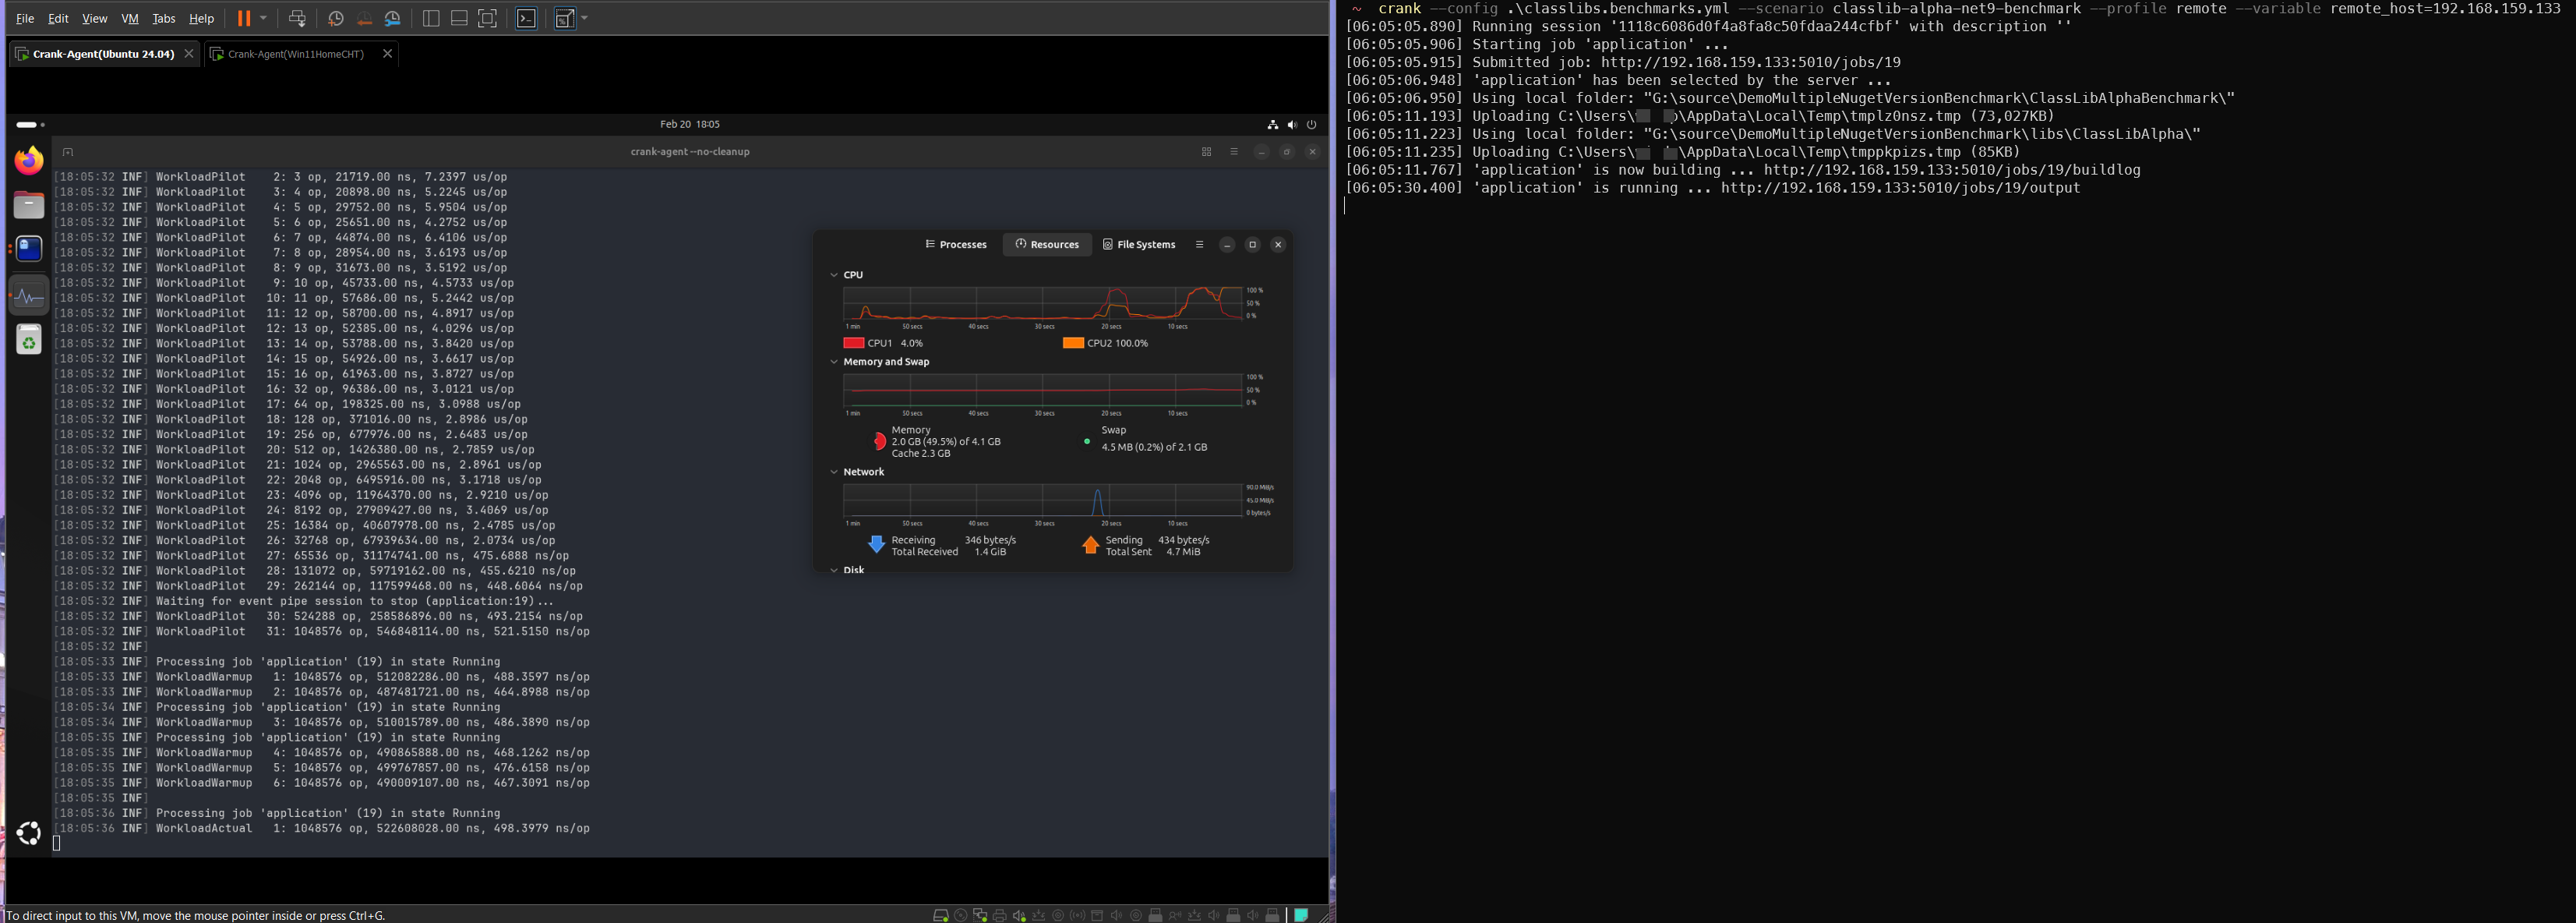Open File Systems view in System Monitor
This screenshot has height=923, width=2576.
click(1139, 244)
